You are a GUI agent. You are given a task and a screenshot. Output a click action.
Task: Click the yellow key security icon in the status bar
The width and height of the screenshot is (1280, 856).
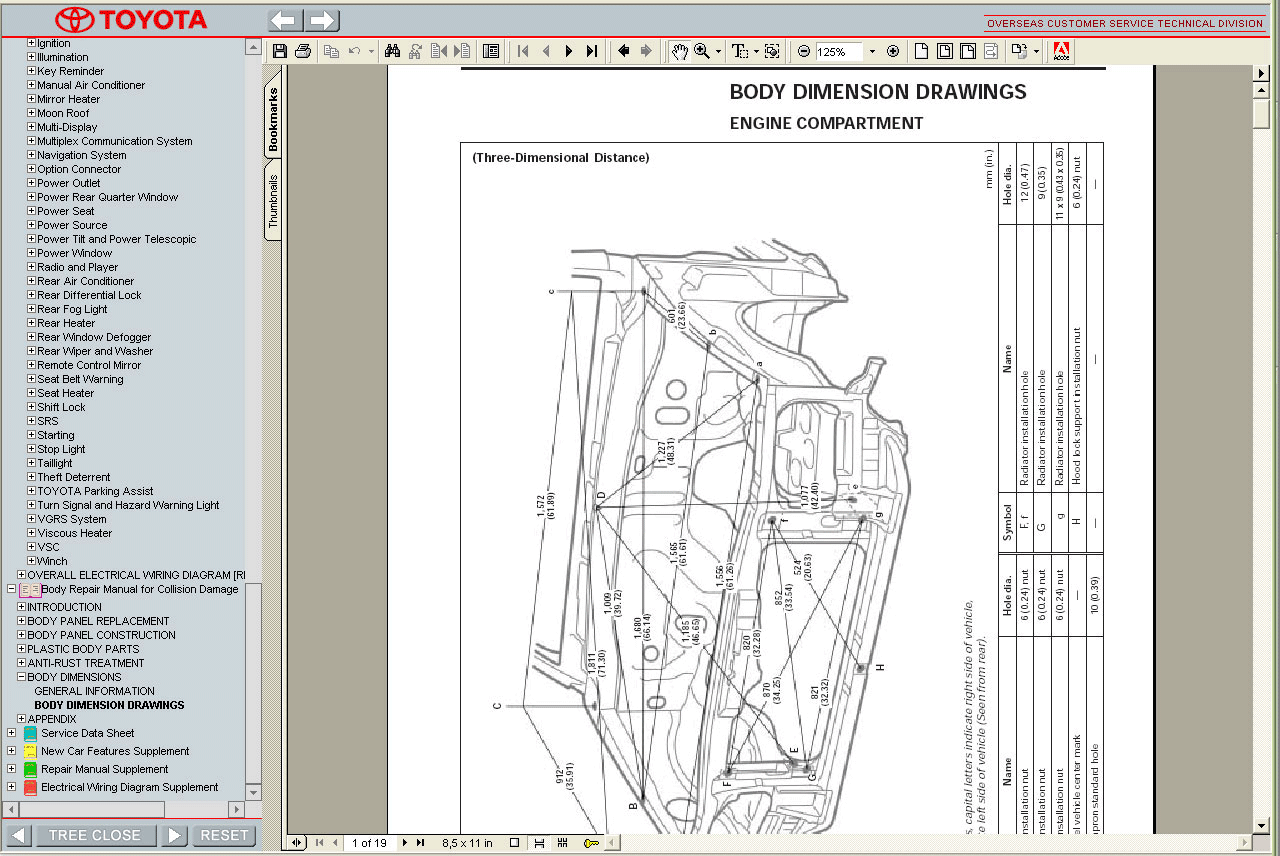tap(592, 843)
